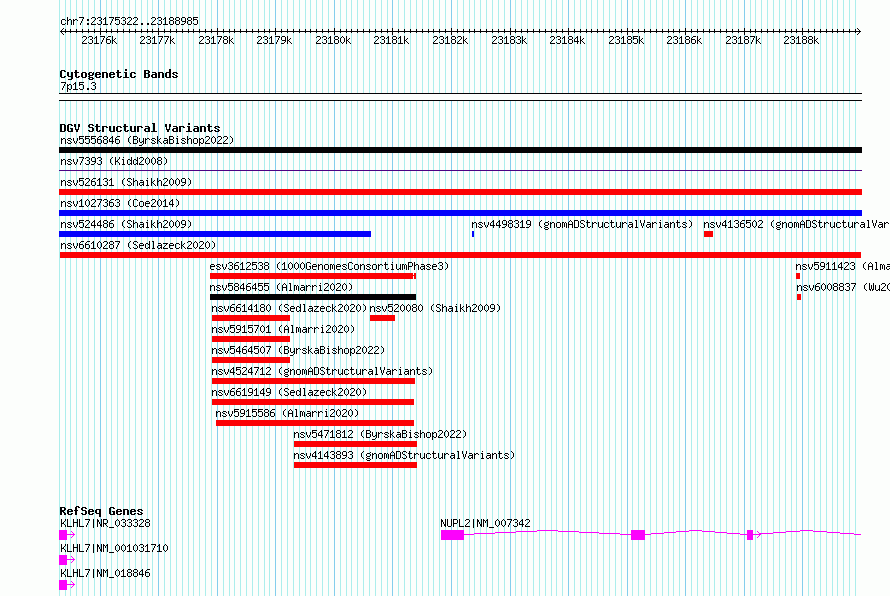Click the small NUPL2 exon with arrow

(x=750, y=535)
